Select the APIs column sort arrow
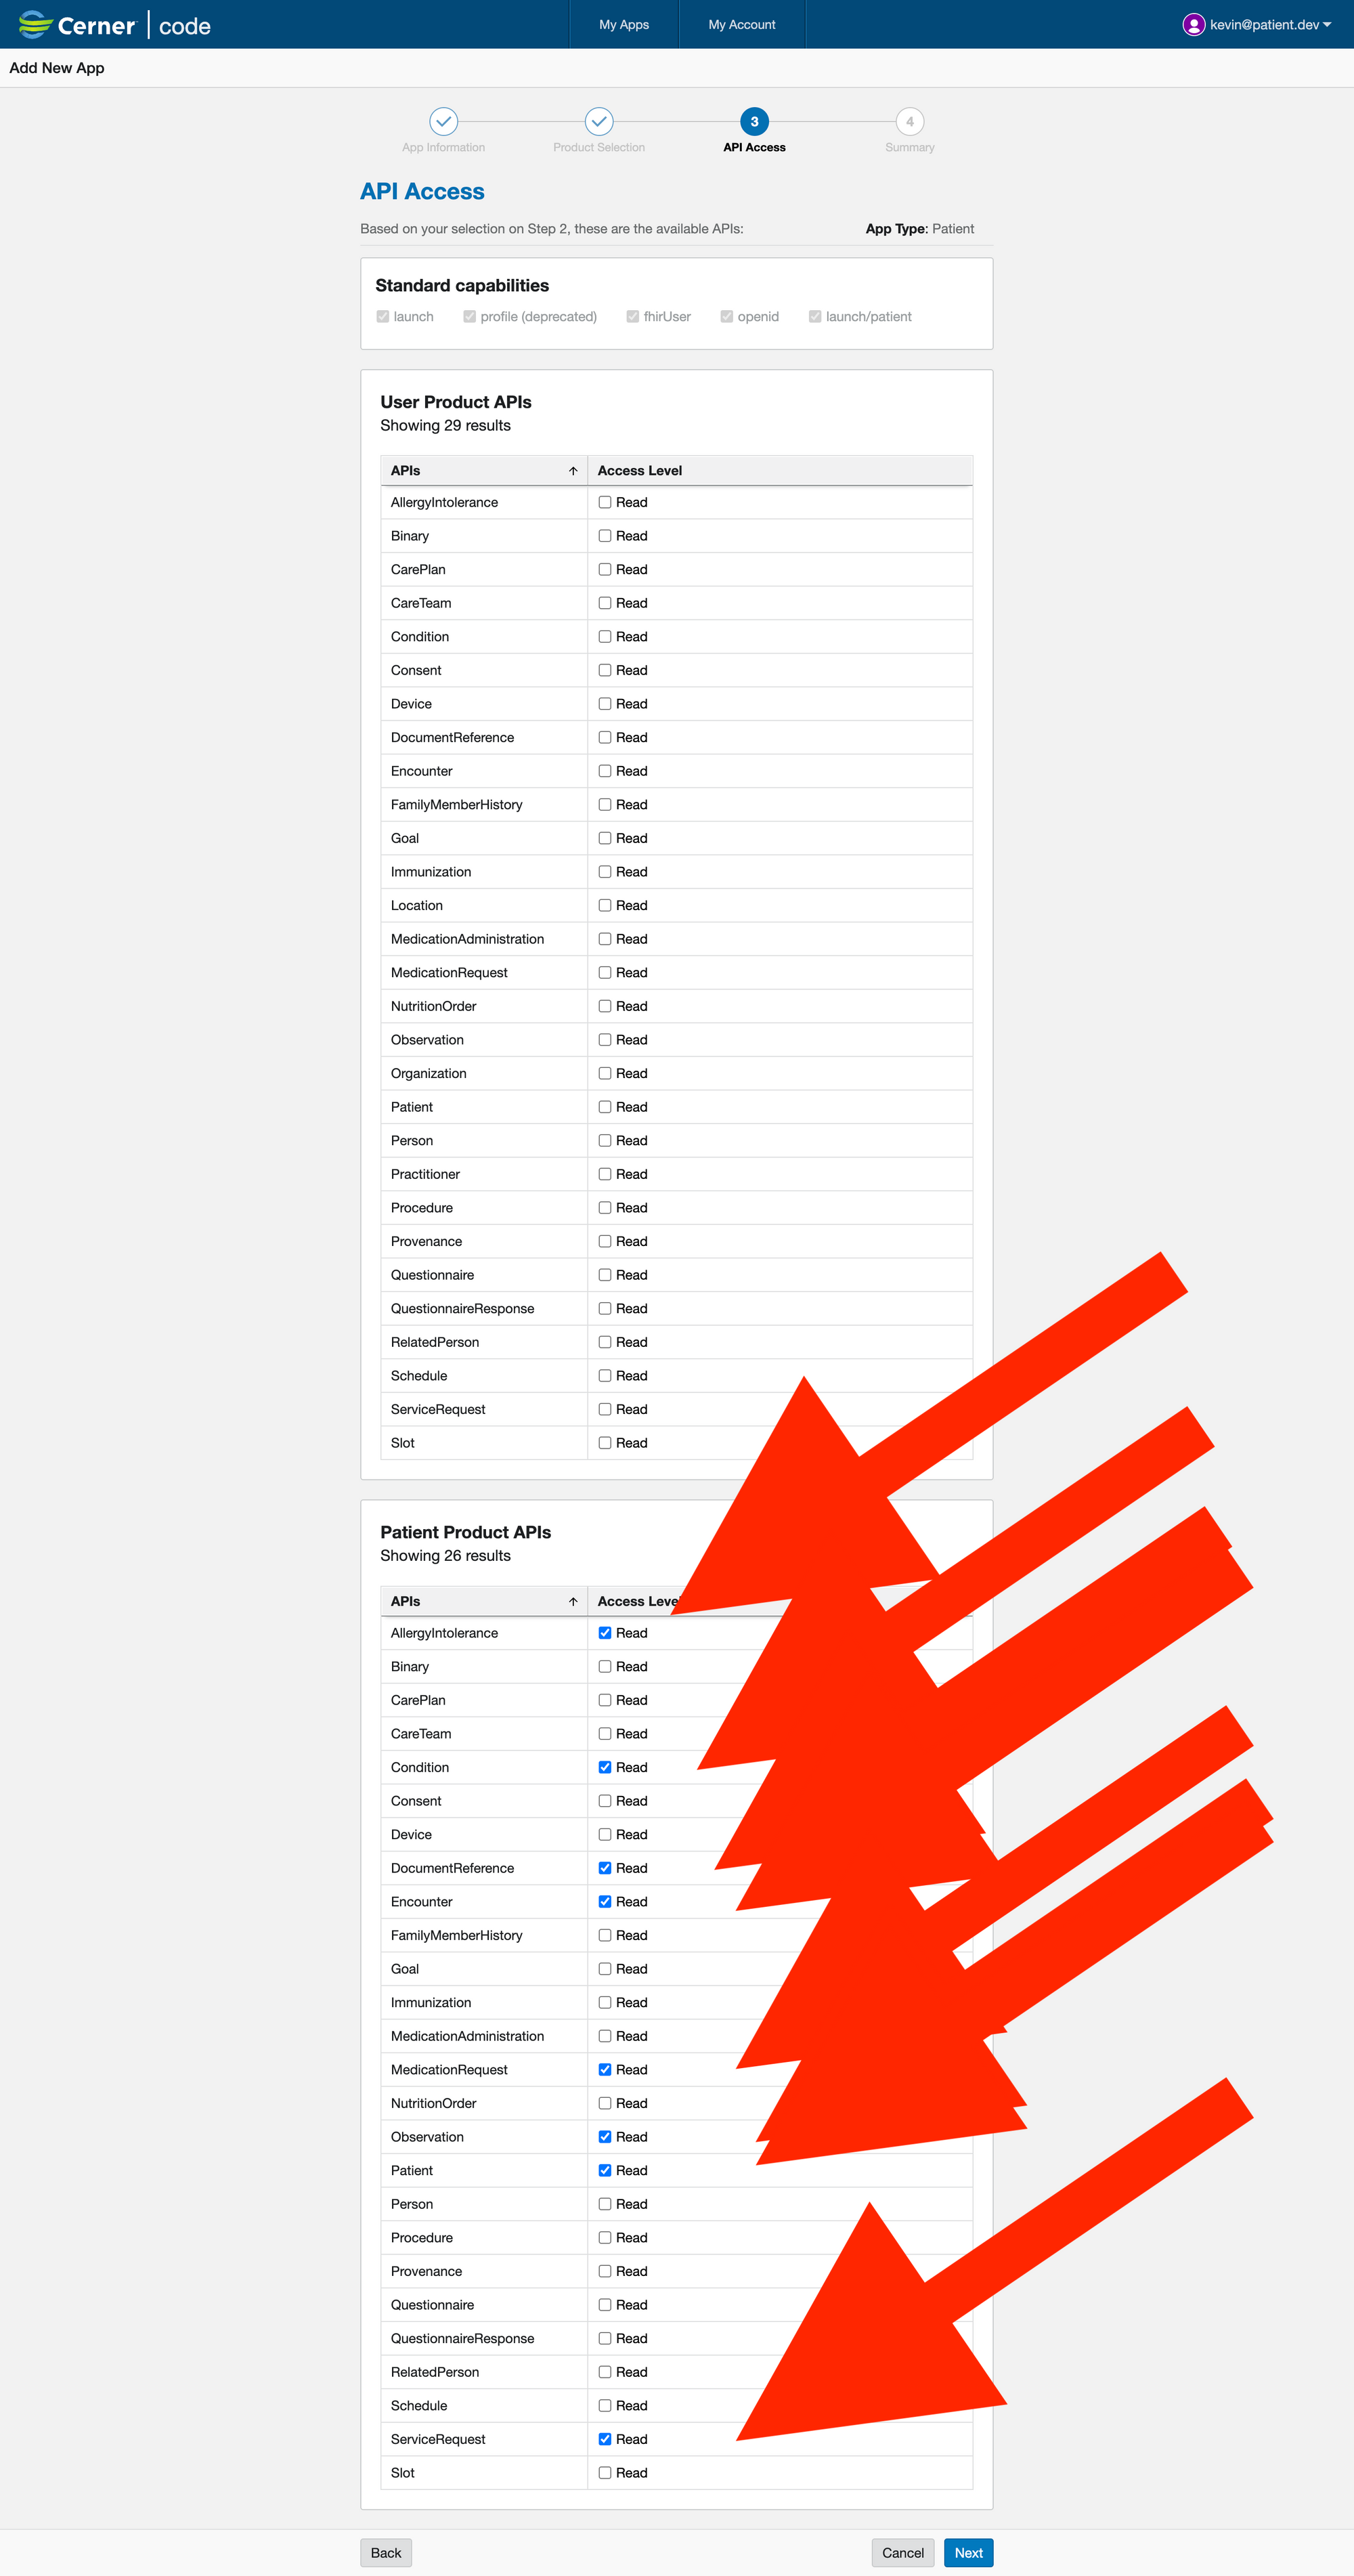Screen dimensions: 1354x2576 (x=571, y=469)
